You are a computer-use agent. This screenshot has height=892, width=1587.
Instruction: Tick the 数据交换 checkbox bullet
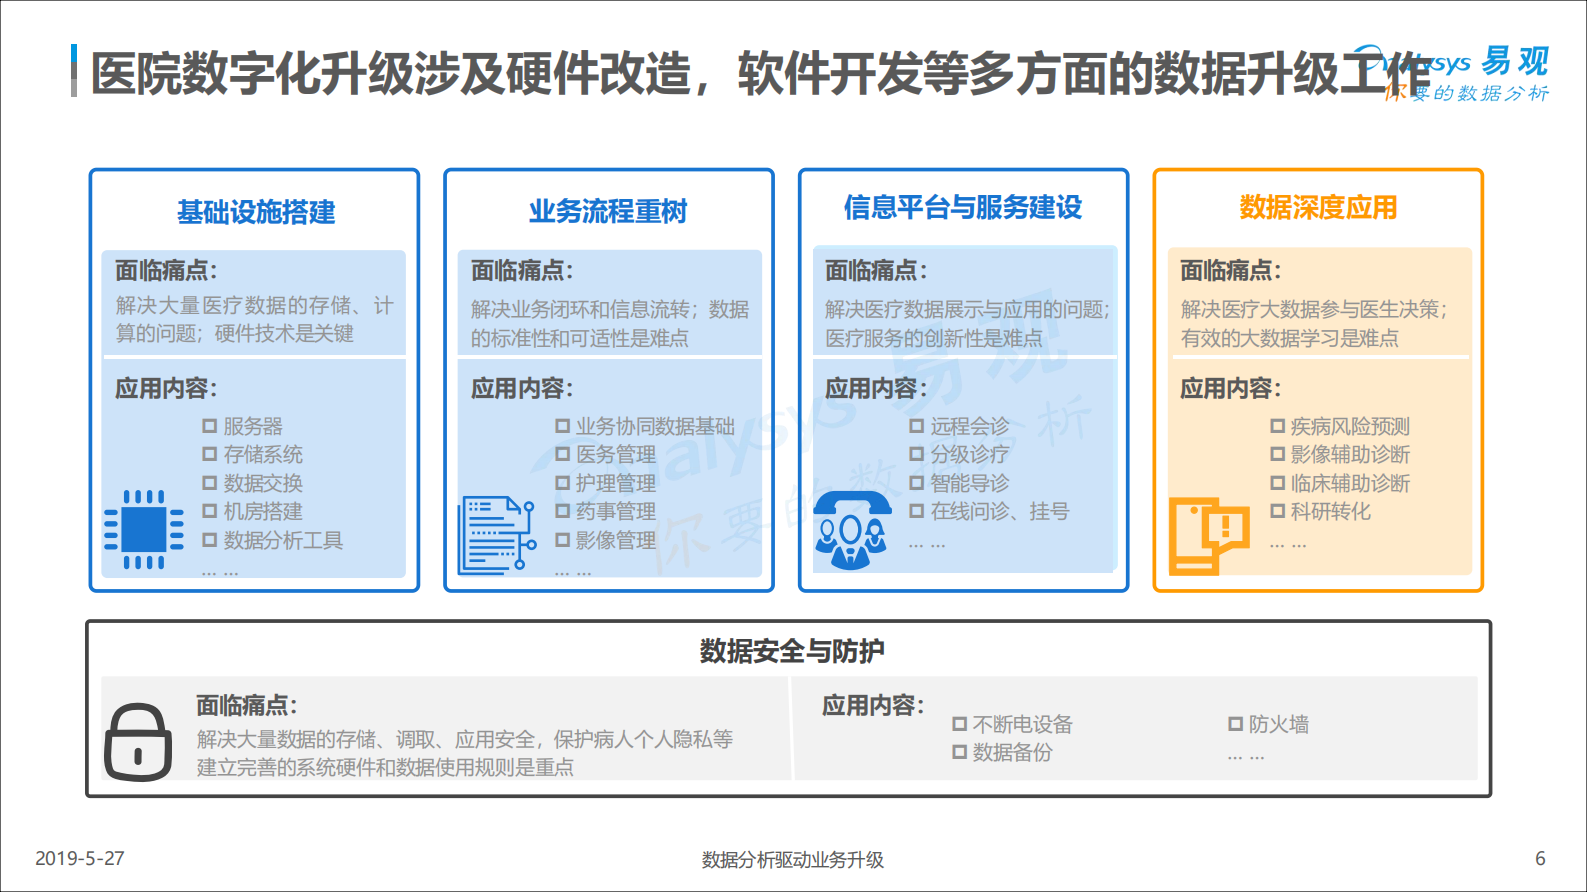[210, 483]
